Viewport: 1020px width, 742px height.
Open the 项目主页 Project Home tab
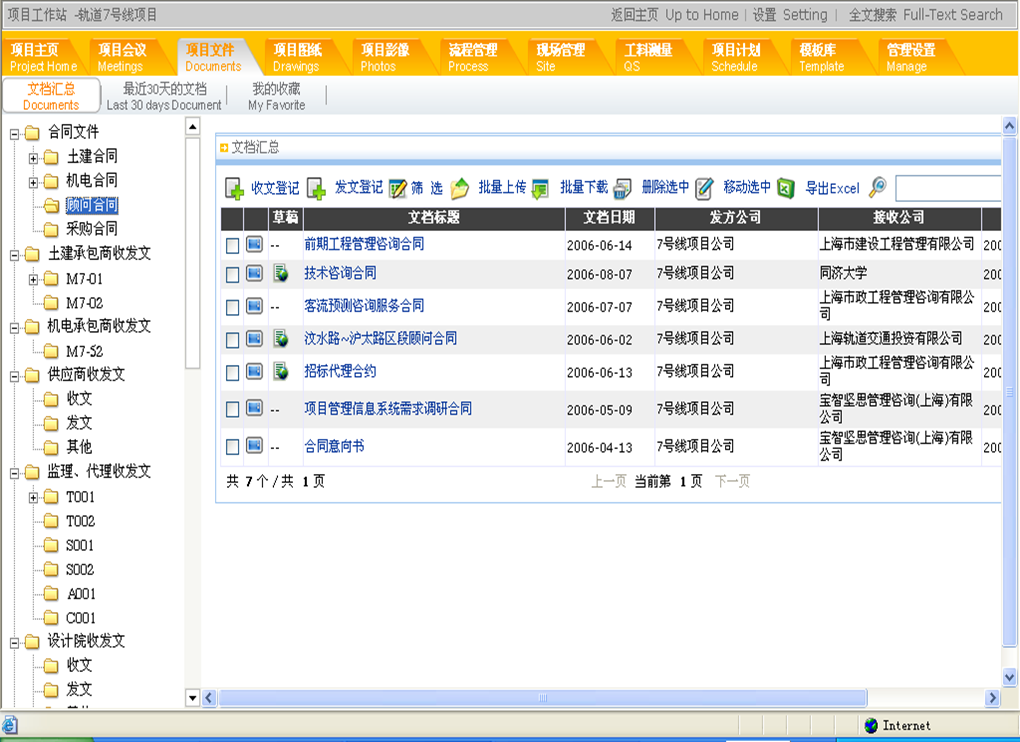pyautogui.click(x=43, y=57)
